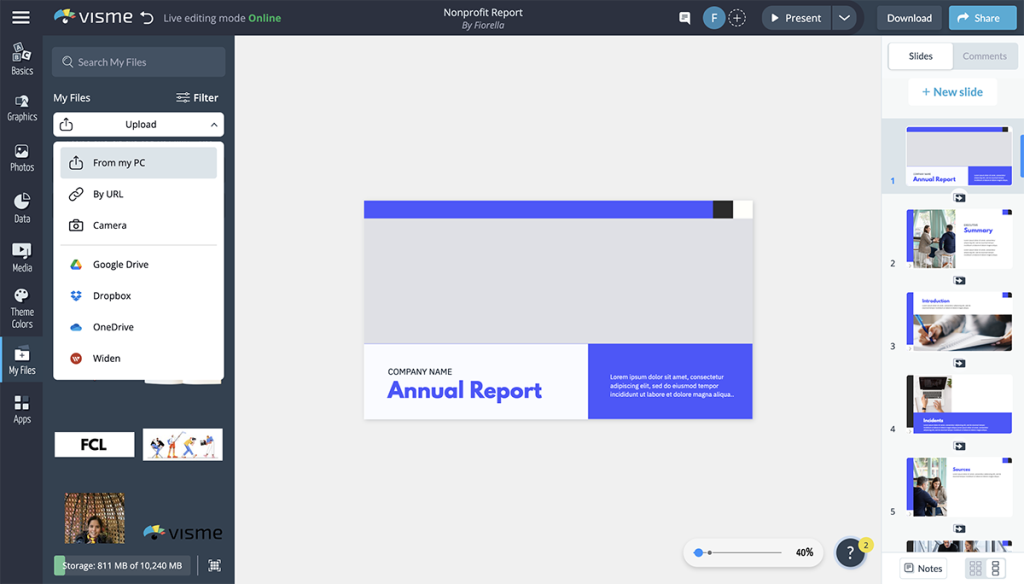Viewport: 1024px width, 584px height.
Task: Open the Data panel
Action: point(21,207)
